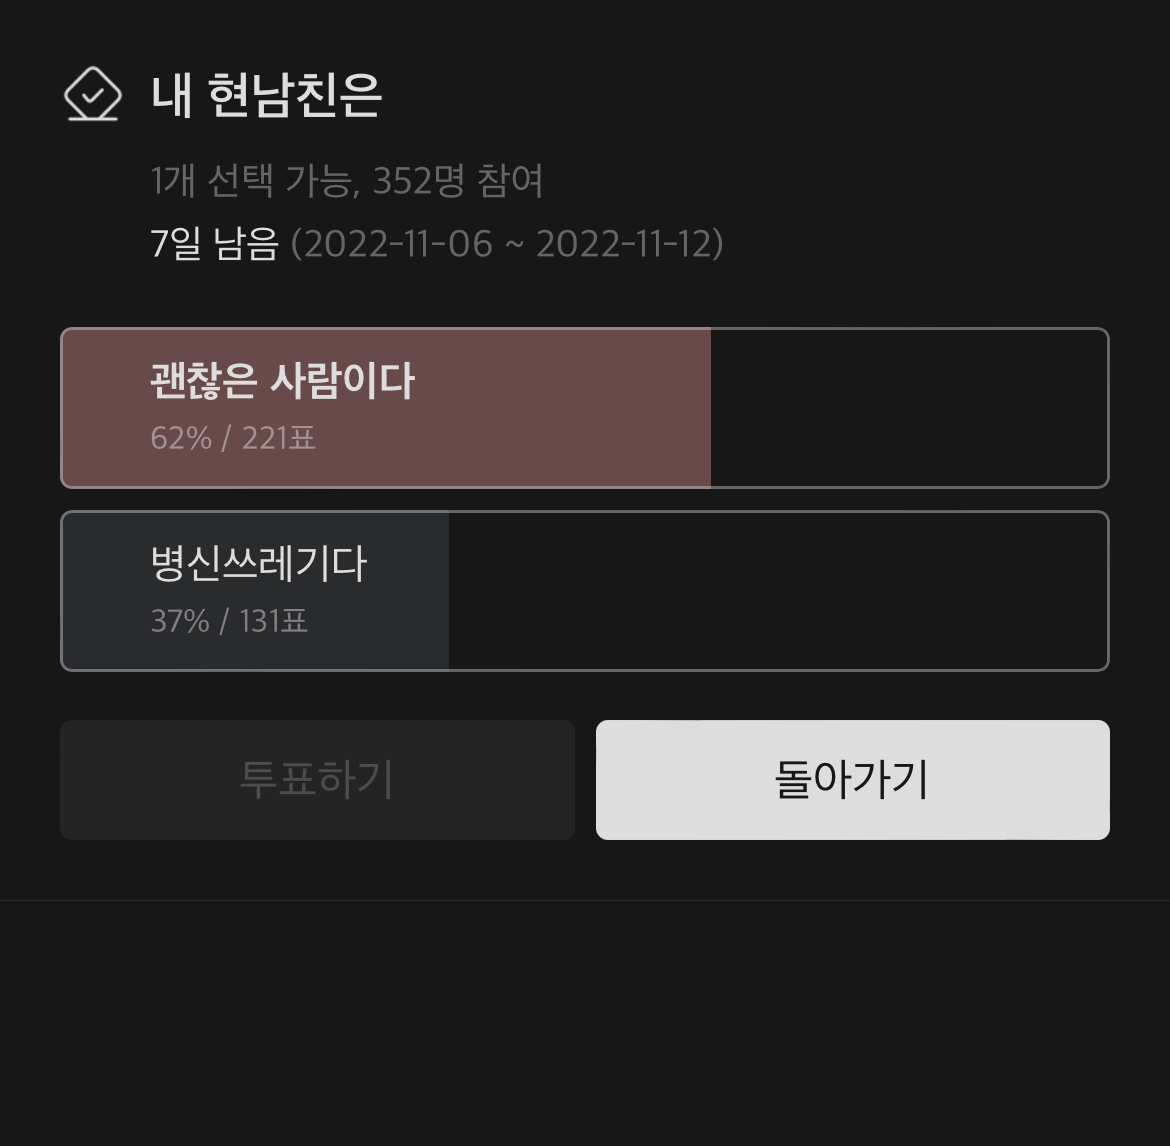Click the poll ballot checkmark icon
The image size is (1170, 1146).
coord(93,95)
